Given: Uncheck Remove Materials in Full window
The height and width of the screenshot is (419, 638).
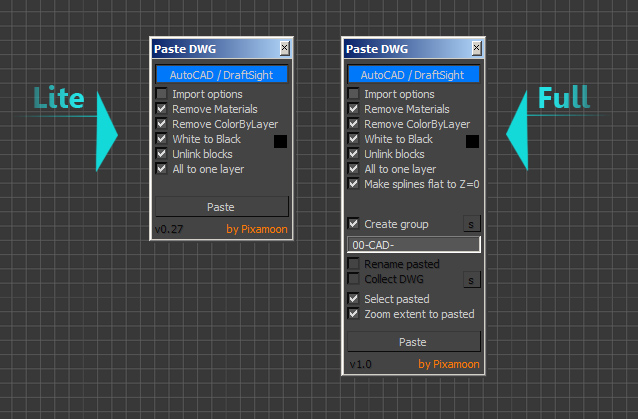Looking at the screenshot, I should pos(354,109).
